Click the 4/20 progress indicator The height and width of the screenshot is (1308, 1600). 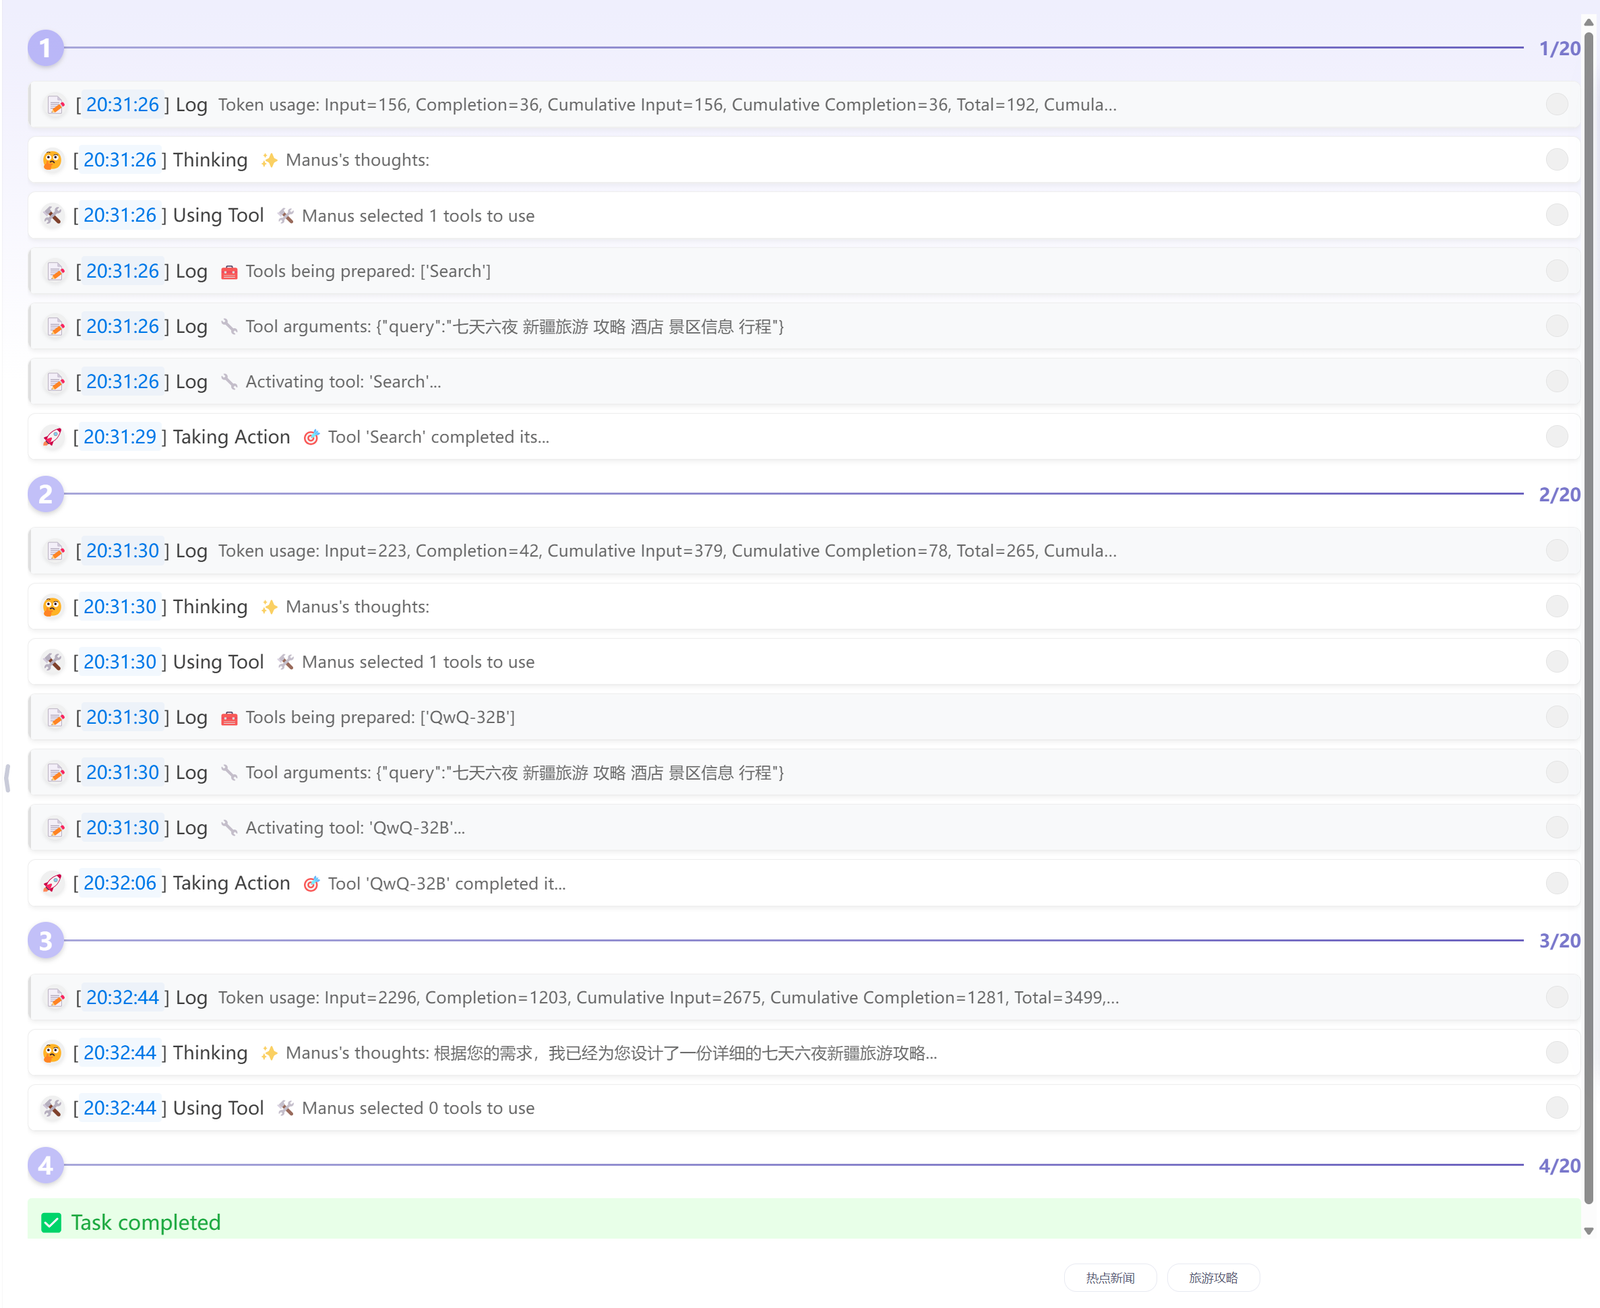tap(1559, 1165)
